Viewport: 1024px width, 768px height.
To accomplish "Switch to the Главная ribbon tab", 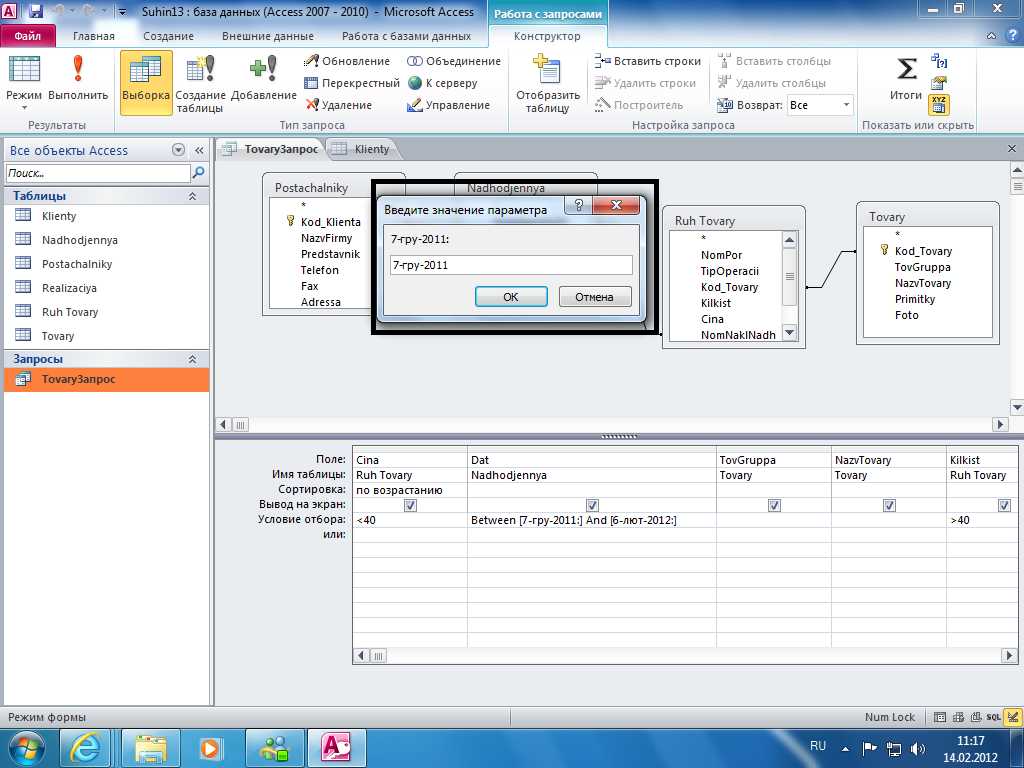I will click(94, 36).
